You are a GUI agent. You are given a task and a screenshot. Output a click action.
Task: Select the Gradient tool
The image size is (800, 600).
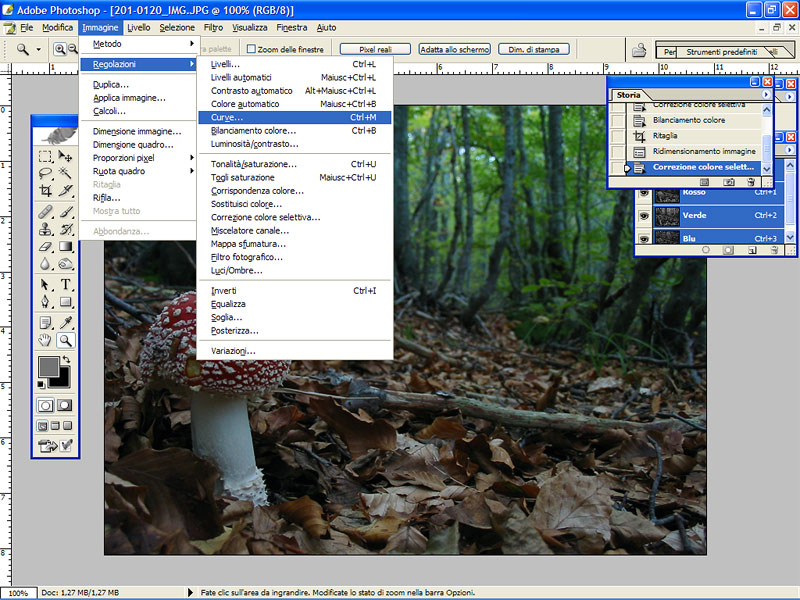pos(65,247)
